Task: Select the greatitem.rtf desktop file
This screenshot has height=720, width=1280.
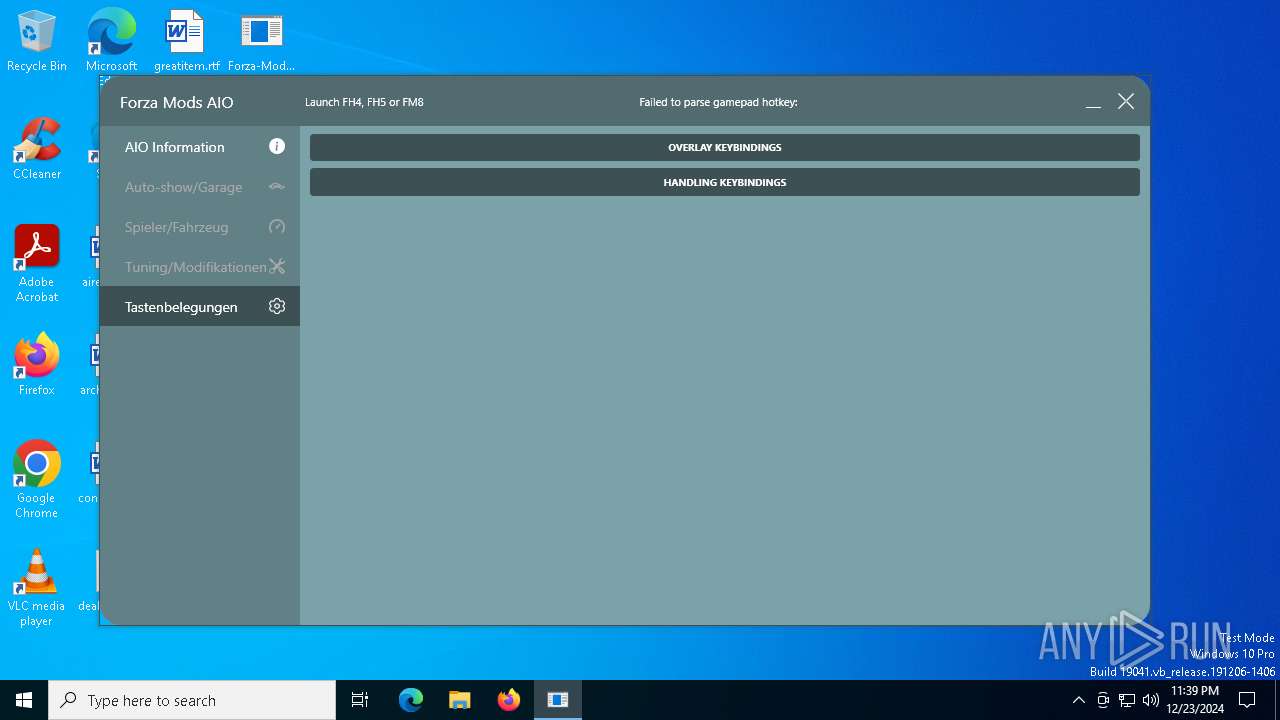Action: (x=186, y=41)
